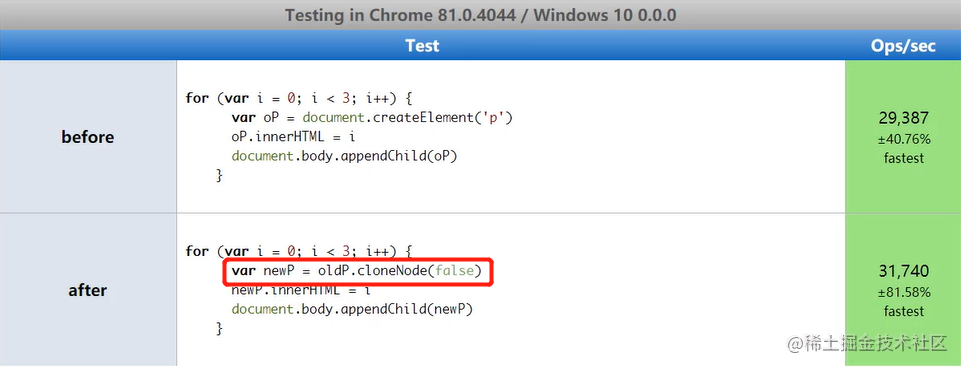This screenshot has width=961, height=367.
Task: Click the 31,740 ops/sec result
Action: coord(903,271)
